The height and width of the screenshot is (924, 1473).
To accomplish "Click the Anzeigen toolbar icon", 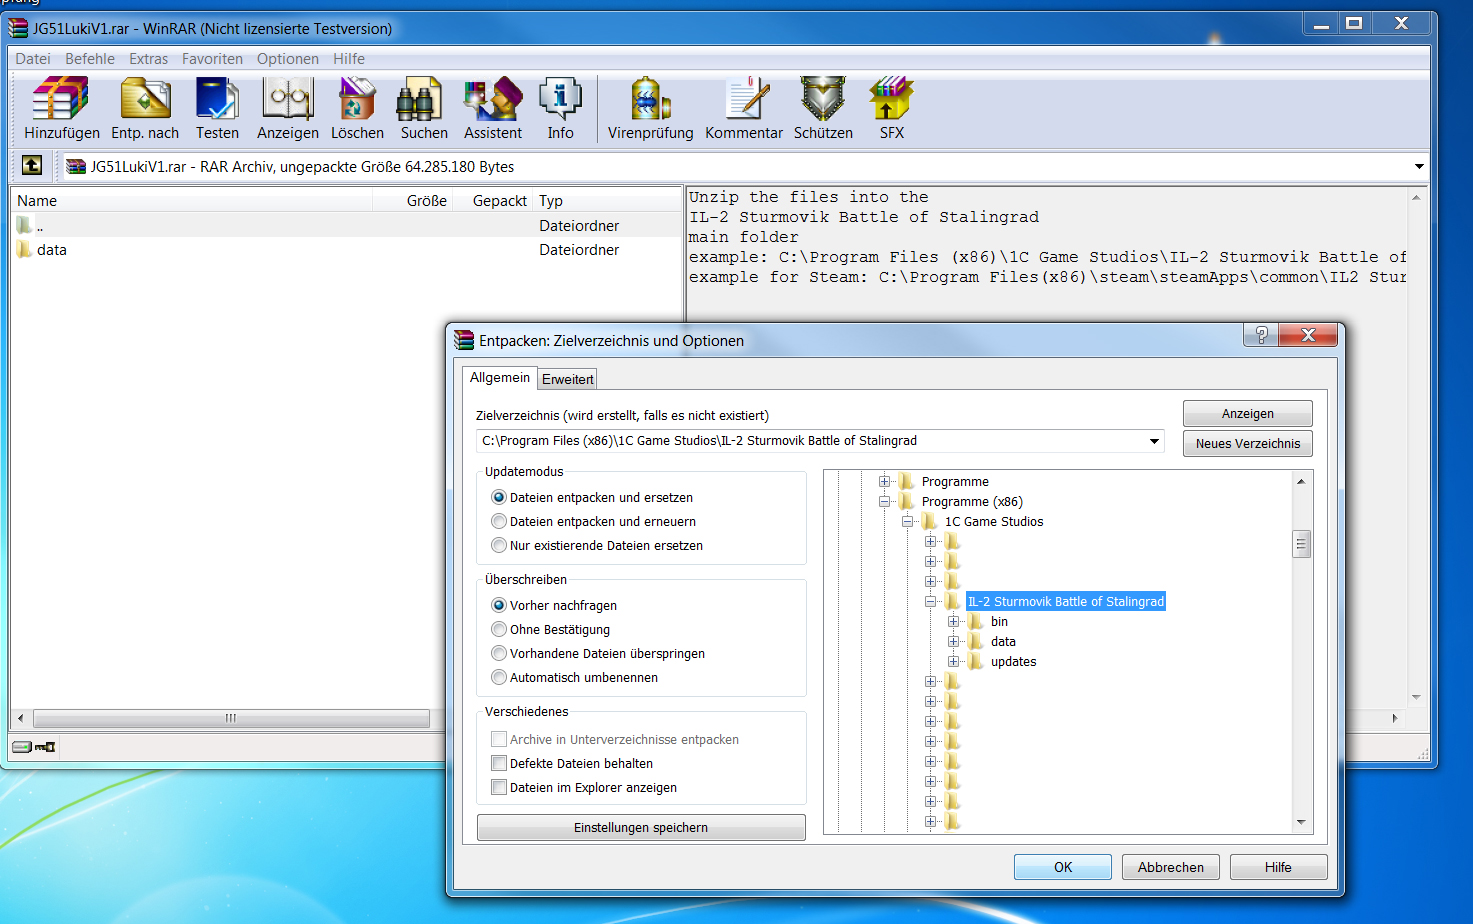I will [x=288, y=100].
